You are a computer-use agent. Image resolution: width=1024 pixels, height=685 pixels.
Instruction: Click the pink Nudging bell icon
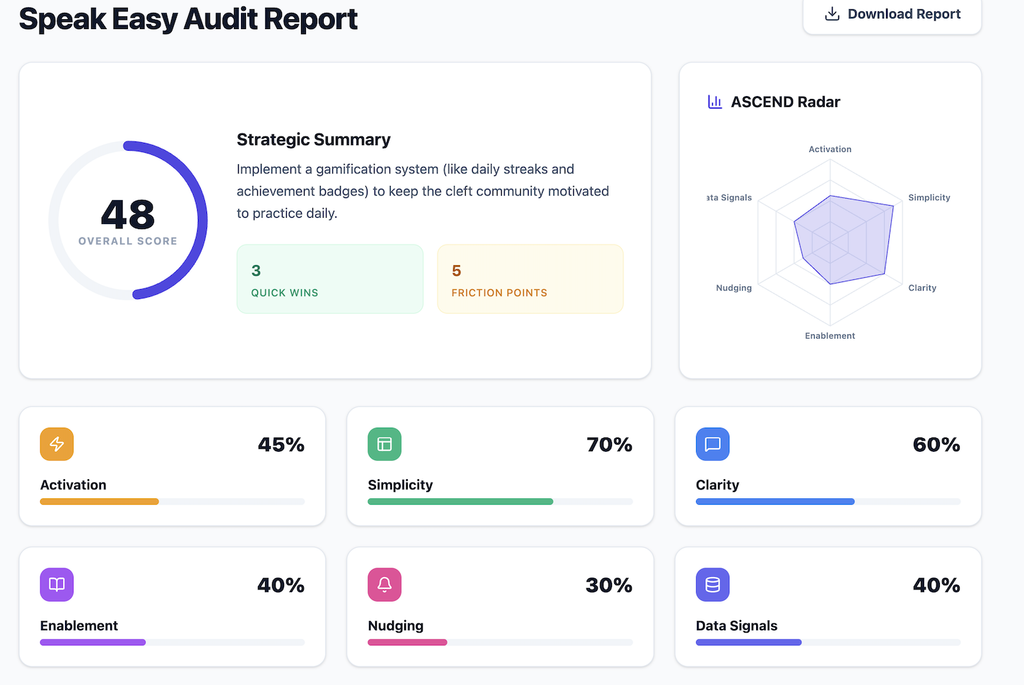385,584
